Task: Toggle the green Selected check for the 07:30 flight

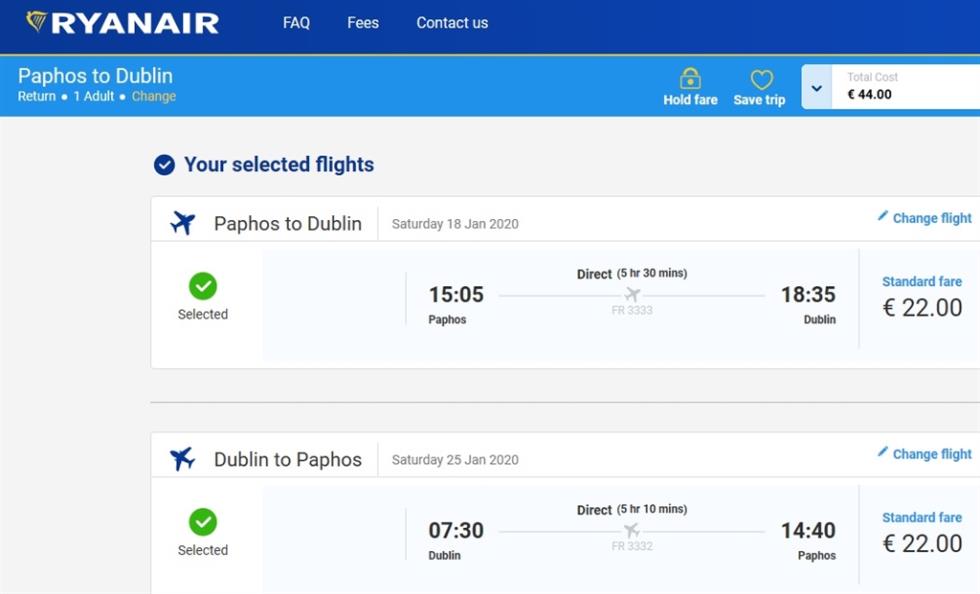Action: point(202,521)
